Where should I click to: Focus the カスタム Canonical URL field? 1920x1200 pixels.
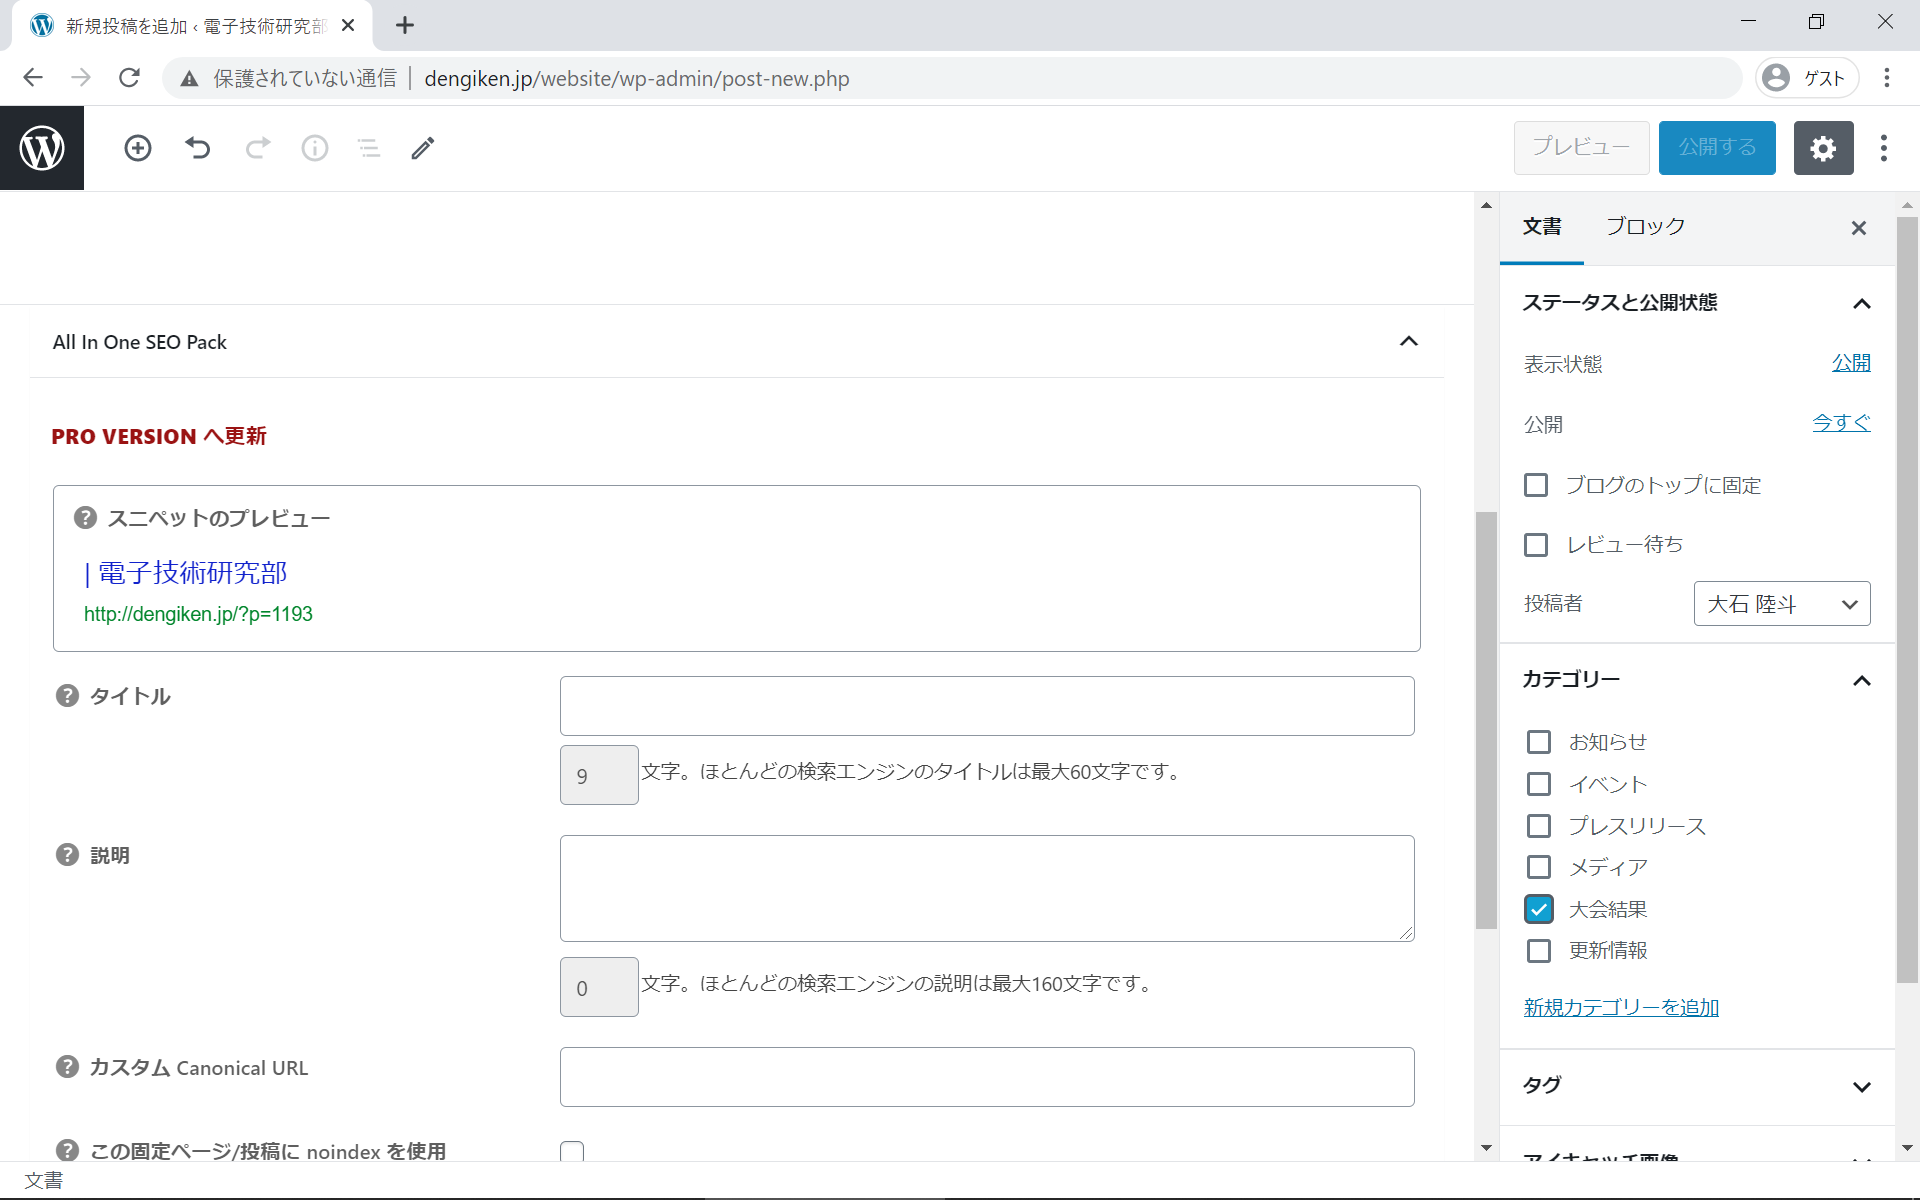click(987, 1077)
